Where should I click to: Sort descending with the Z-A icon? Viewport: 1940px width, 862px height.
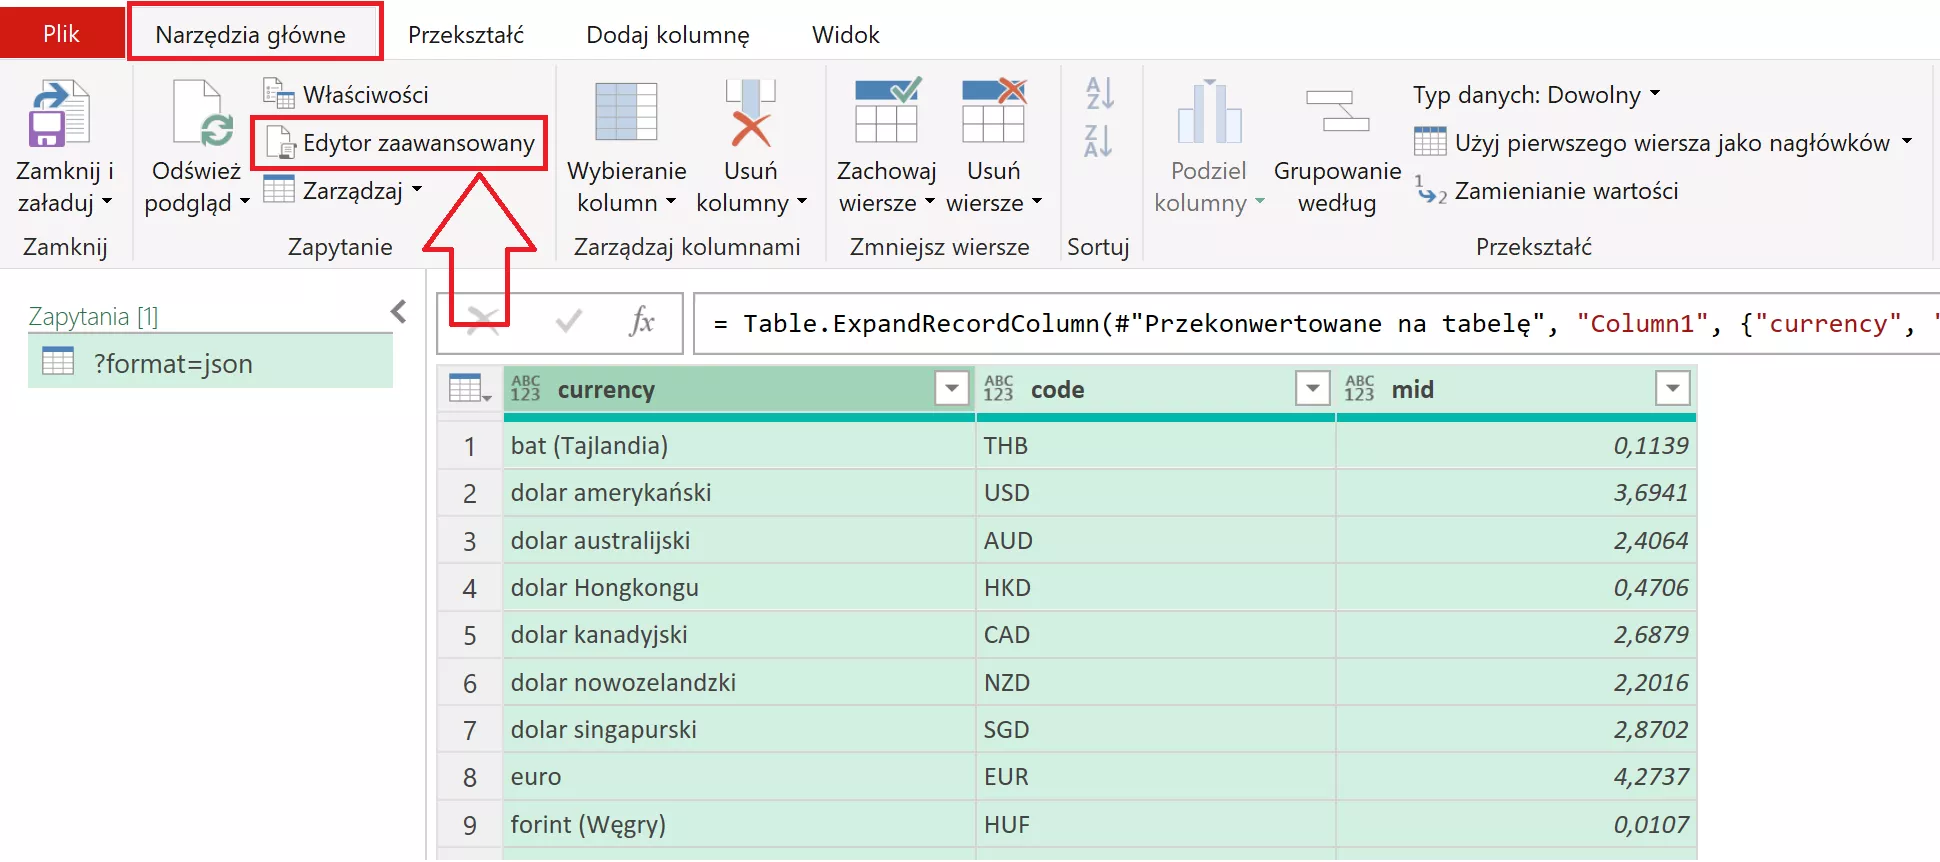pyautogui.click(x=1099, y=141)
